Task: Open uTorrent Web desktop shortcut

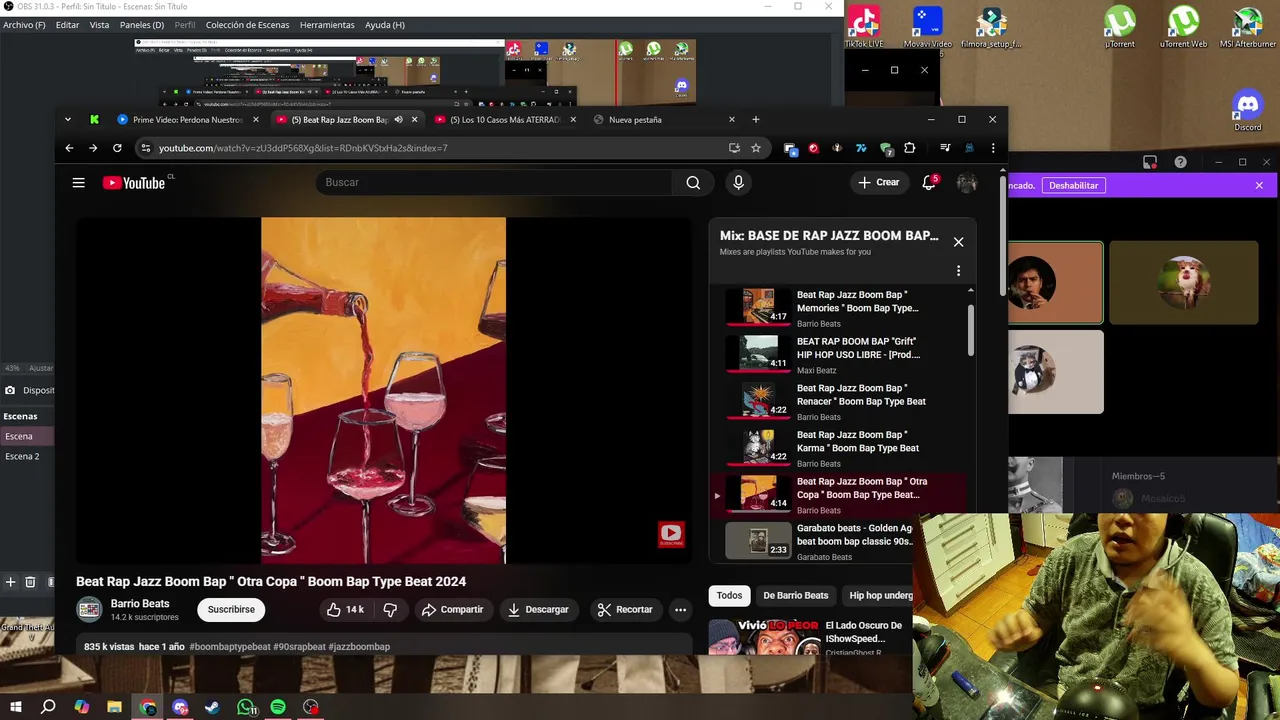Action: pyautogui.click(x=1184, y=26)
